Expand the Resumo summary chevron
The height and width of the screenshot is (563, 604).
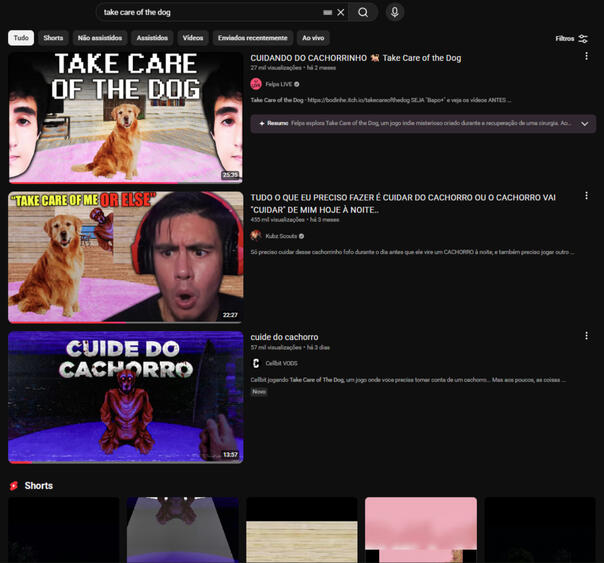(x=584, y=124)
